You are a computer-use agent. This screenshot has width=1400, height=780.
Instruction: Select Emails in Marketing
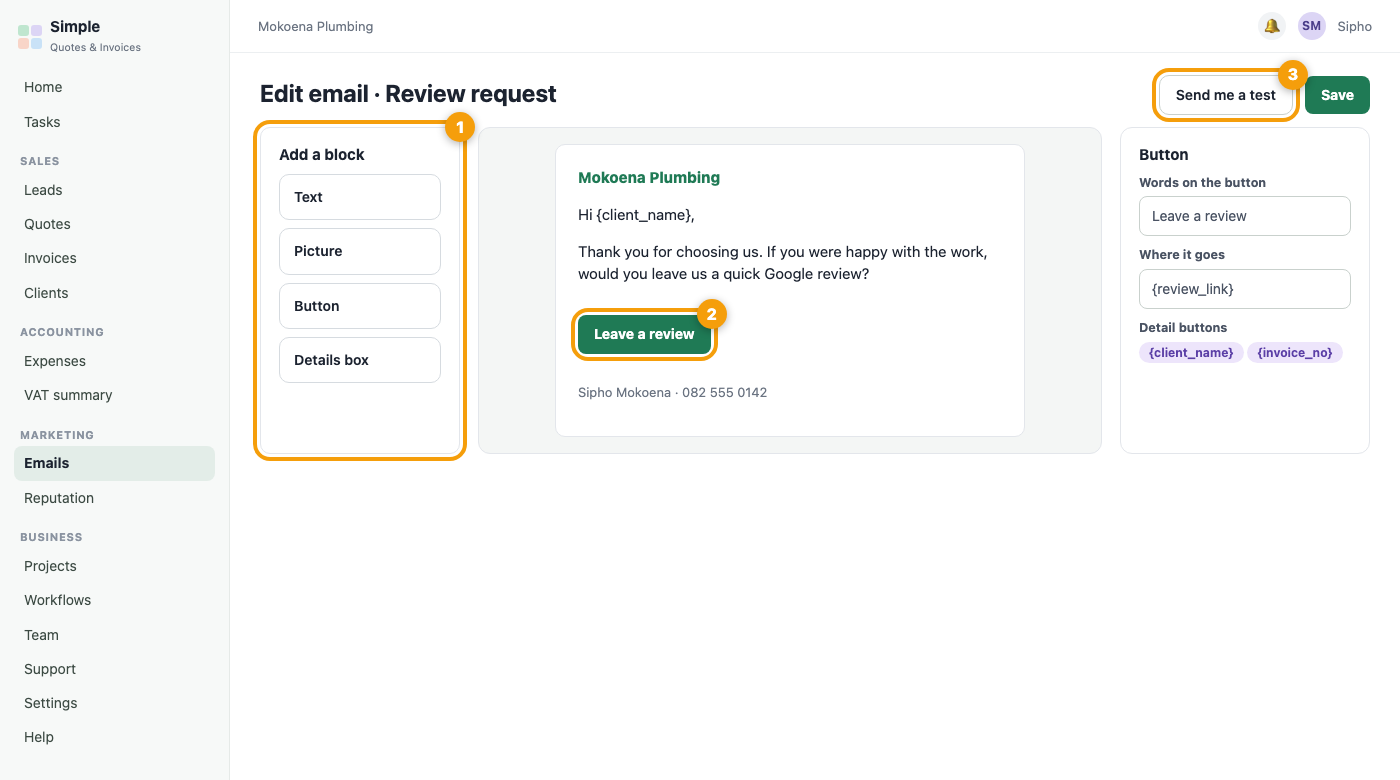114,463
